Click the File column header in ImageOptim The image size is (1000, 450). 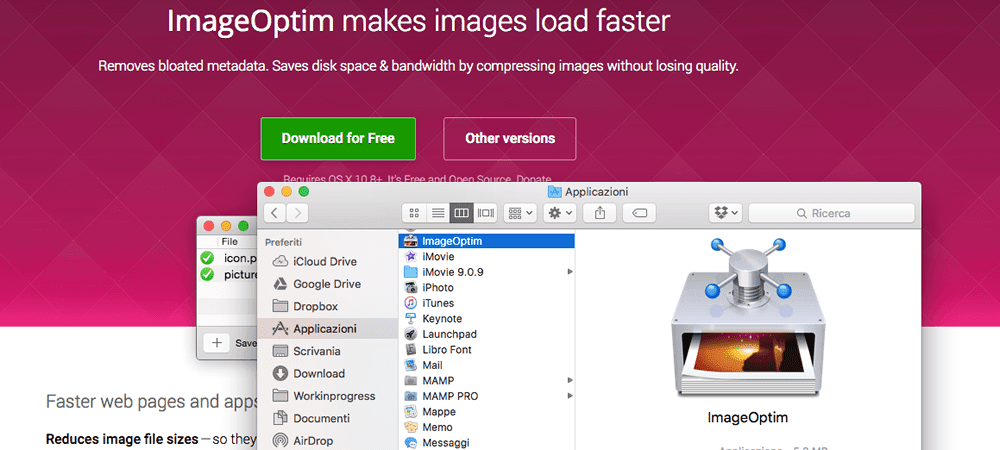230,242
